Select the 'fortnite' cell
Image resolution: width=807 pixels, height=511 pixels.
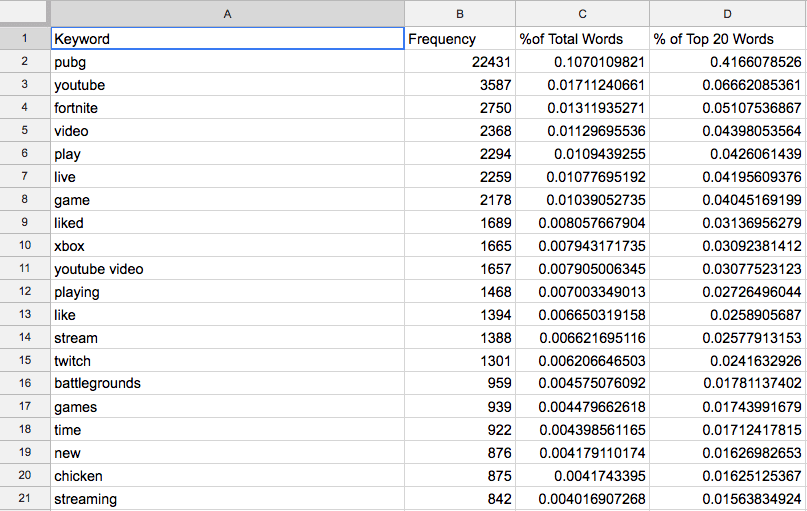coord(227,108)
